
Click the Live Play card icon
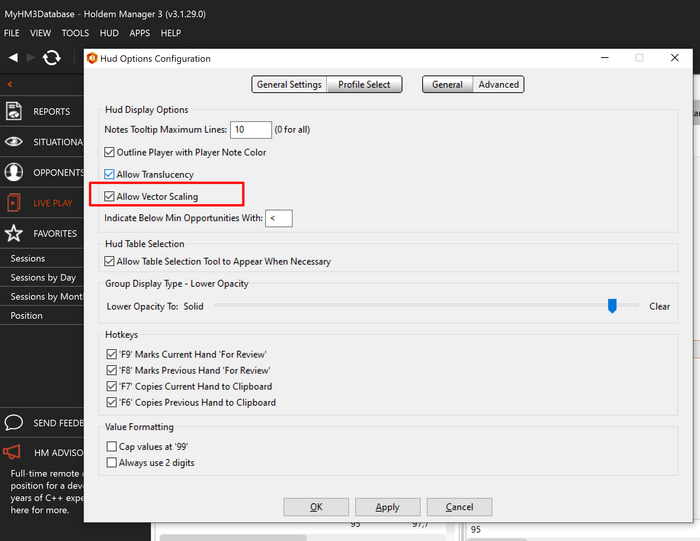[x=14, y=203]
